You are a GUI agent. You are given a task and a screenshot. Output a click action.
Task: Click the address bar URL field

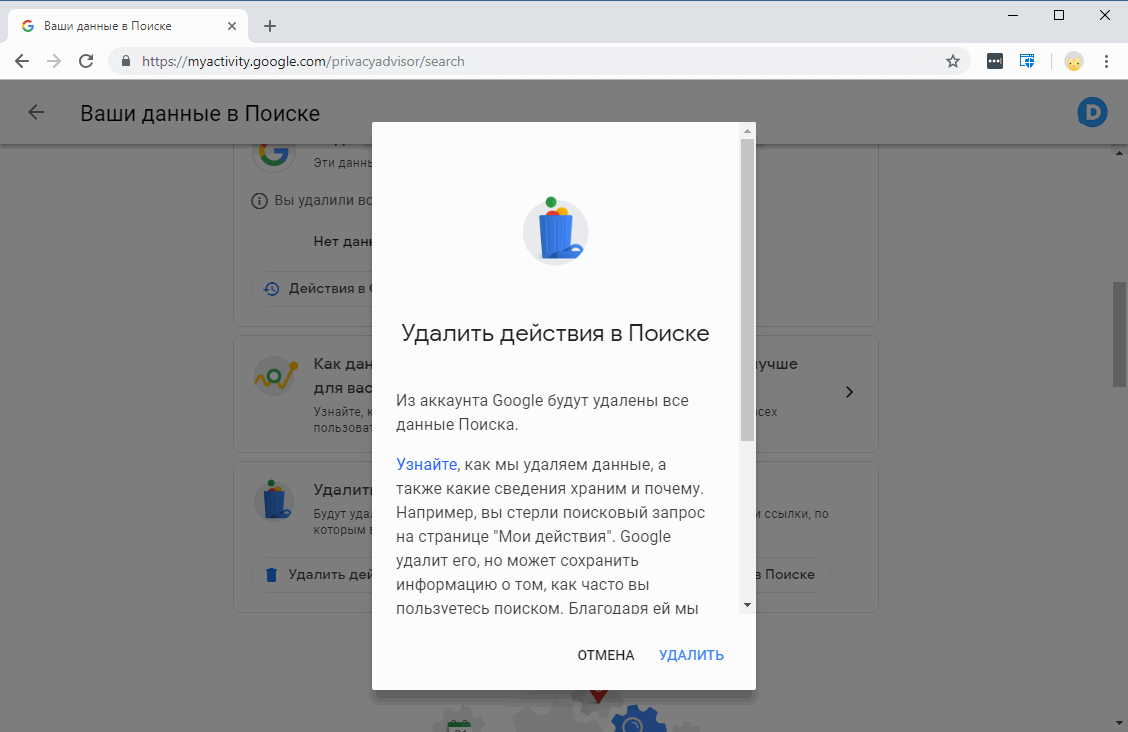(540, 61)
